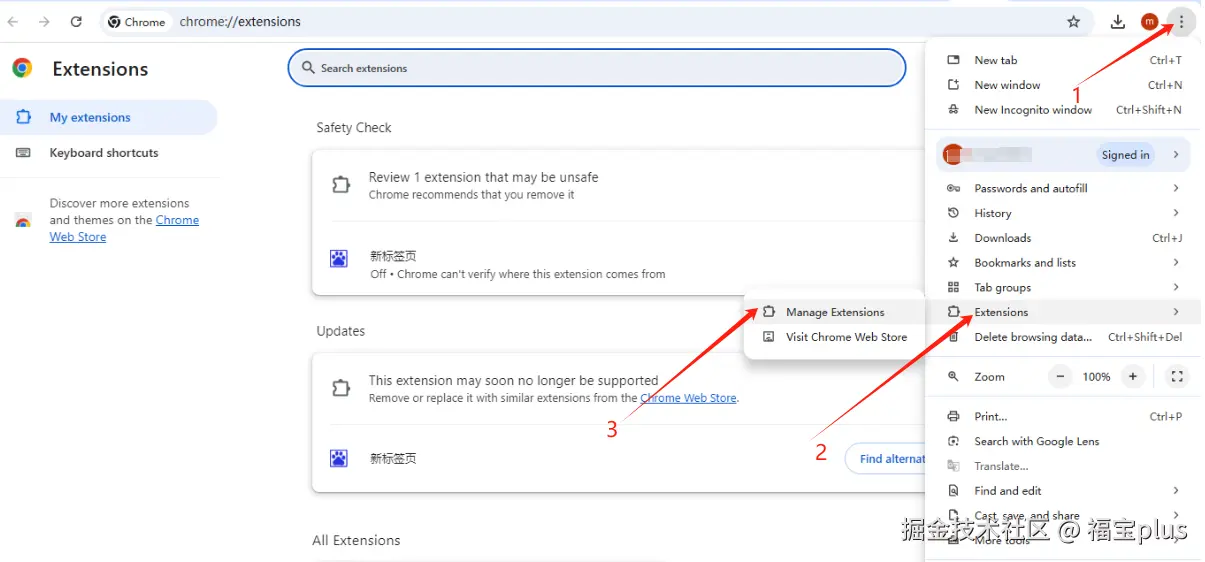Open the three-dot Chrome menu
1205x562 pixels.
point(1182,21)
